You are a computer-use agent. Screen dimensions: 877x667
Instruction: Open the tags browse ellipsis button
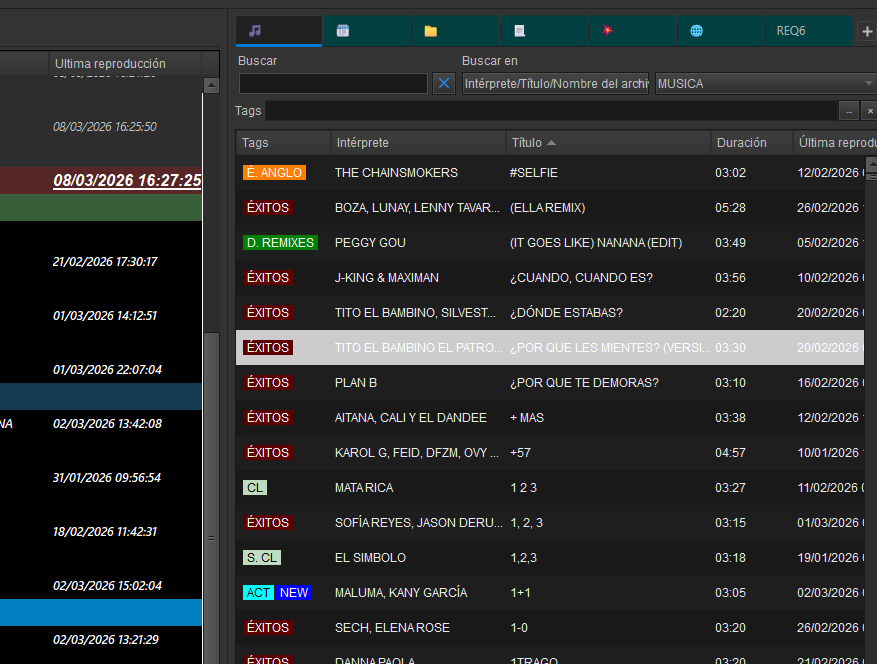pos(849,111)
